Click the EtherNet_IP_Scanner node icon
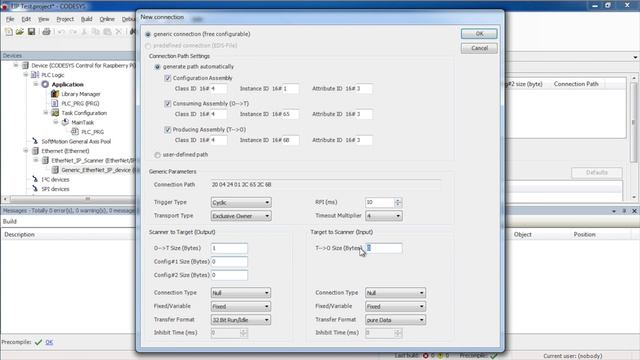 pyautogui.click(x=45, y=160)
